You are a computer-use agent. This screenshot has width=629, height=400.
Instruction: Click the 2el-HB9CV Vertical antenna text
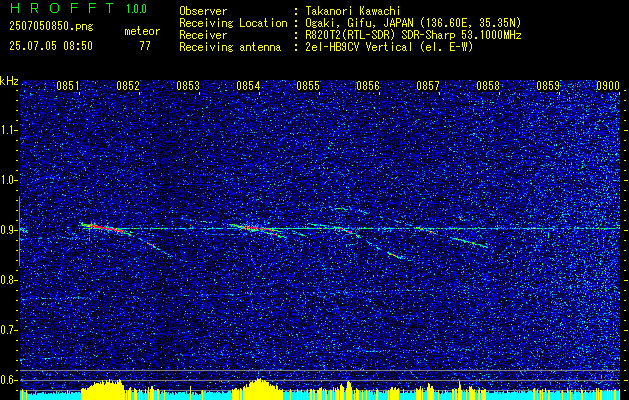pos(389,47)
